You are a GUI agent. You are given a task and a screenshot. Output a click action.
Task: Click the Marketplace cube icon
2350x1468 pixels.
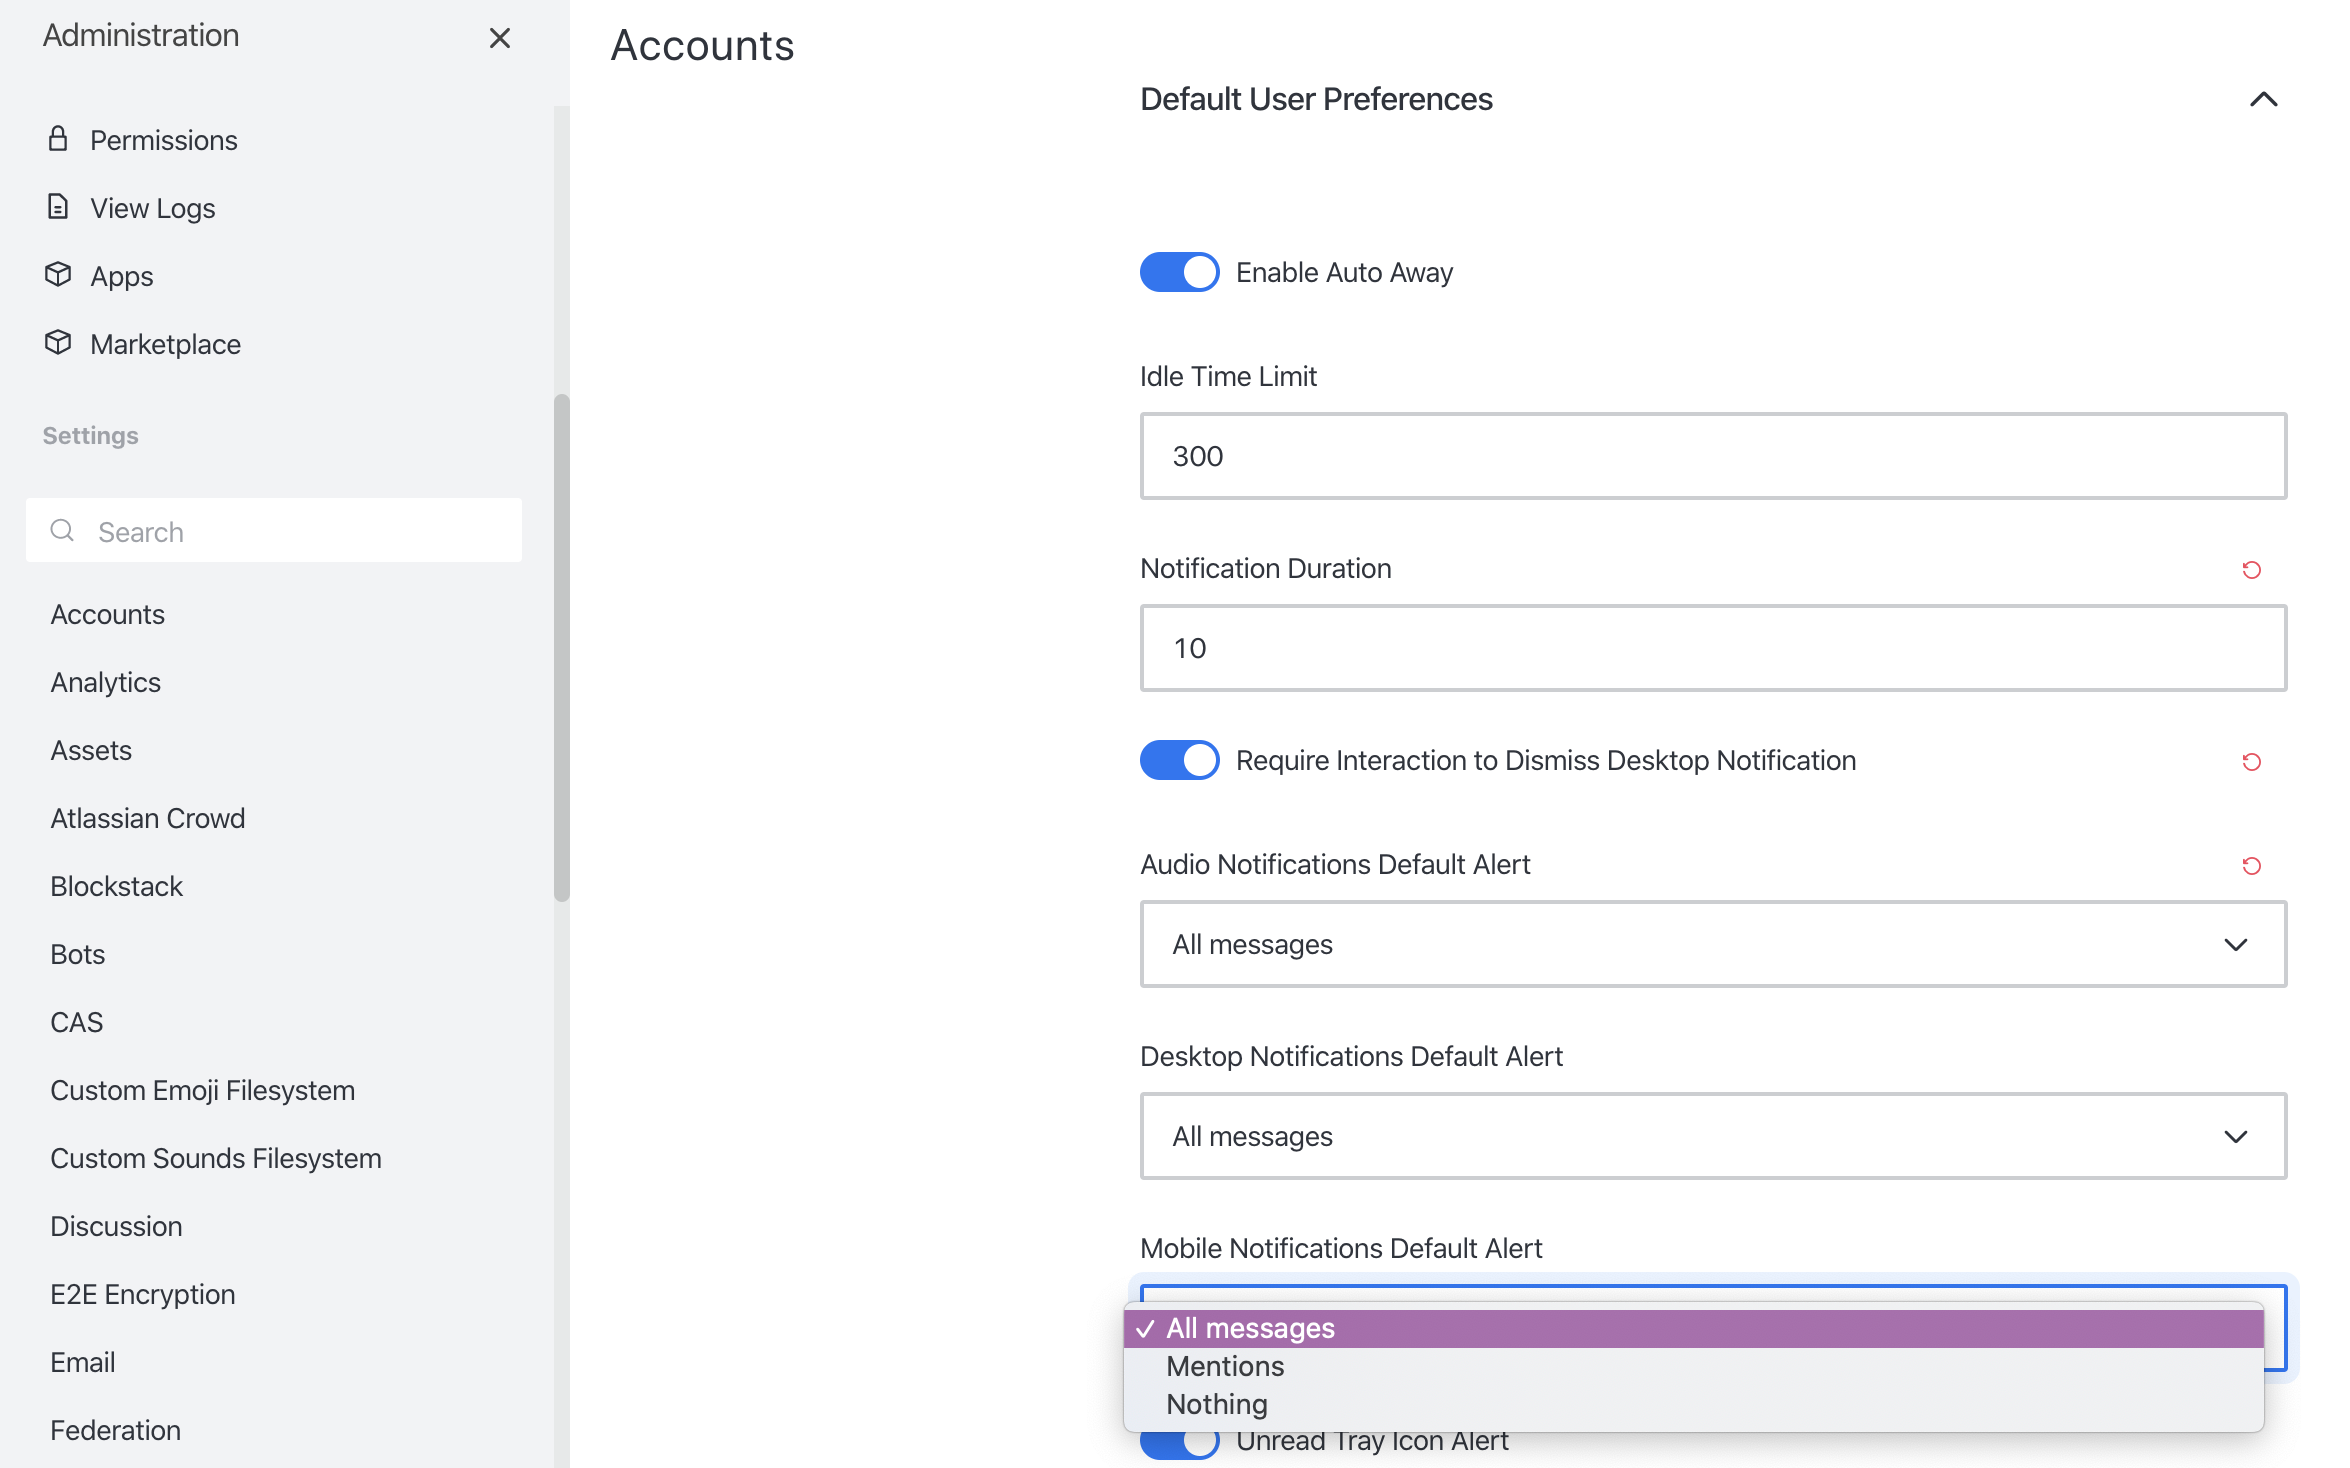[58, 343]
